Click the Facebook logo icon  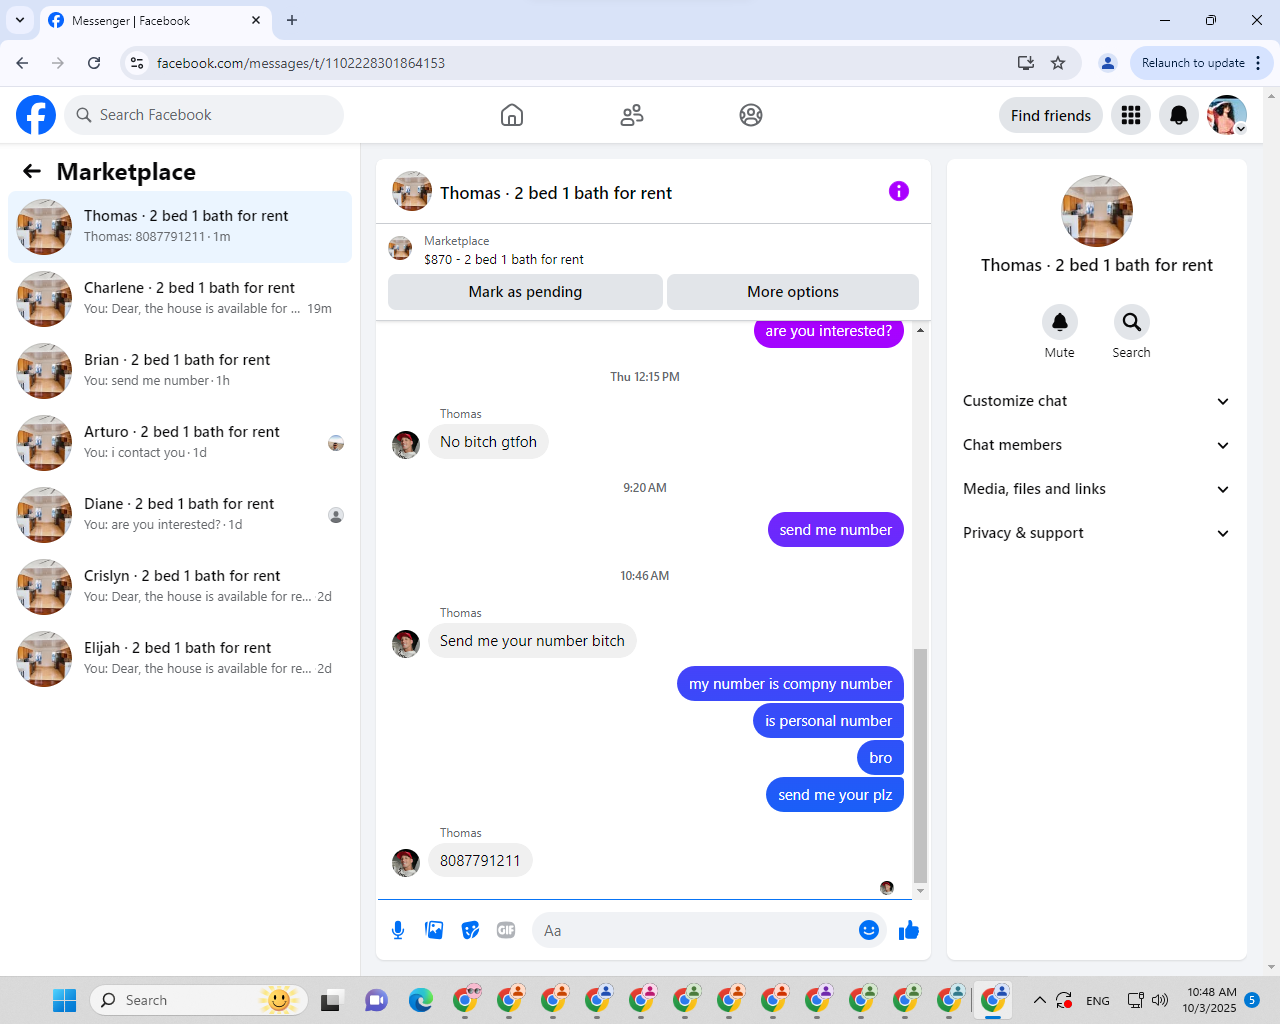pyautogui.click(x=36, y=115)
